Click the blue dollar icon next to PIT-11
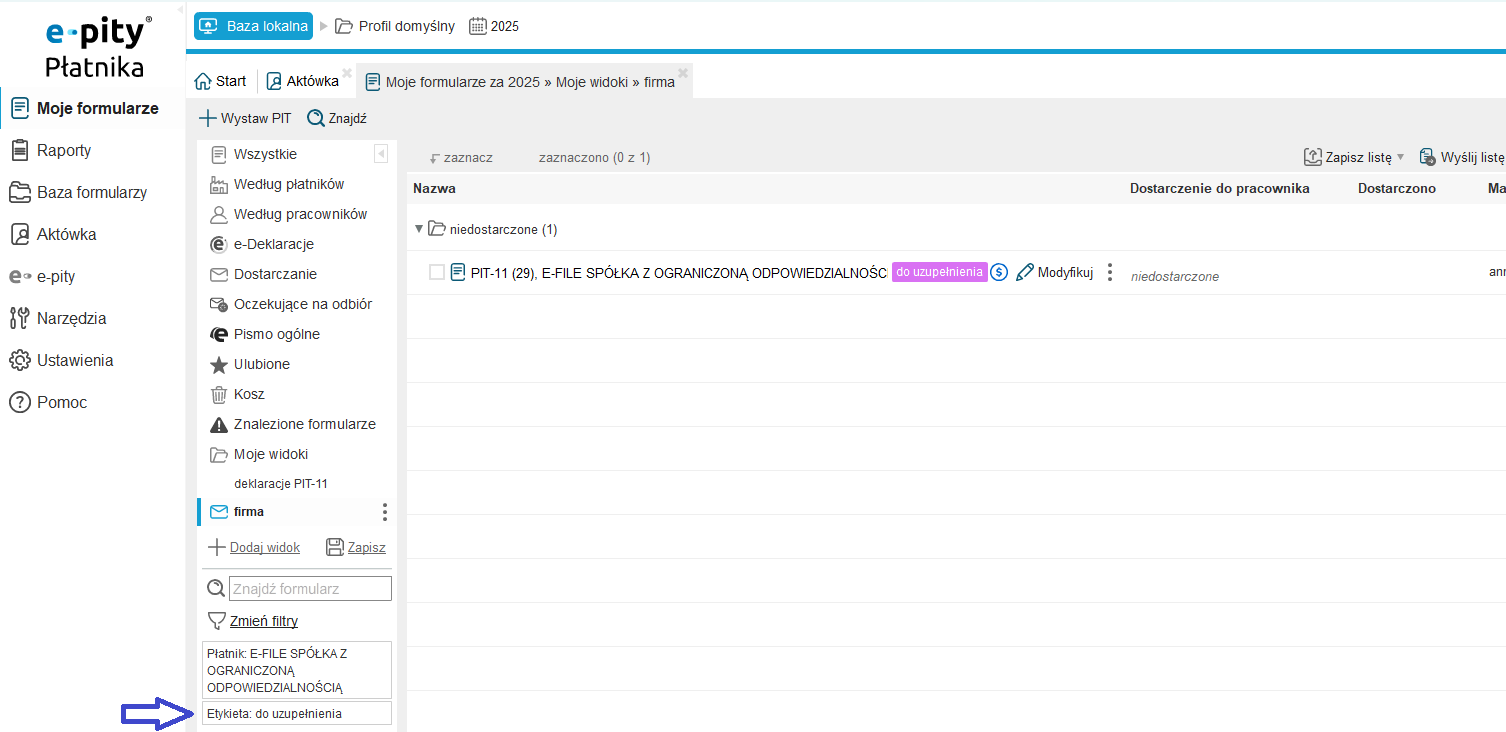 998,272
